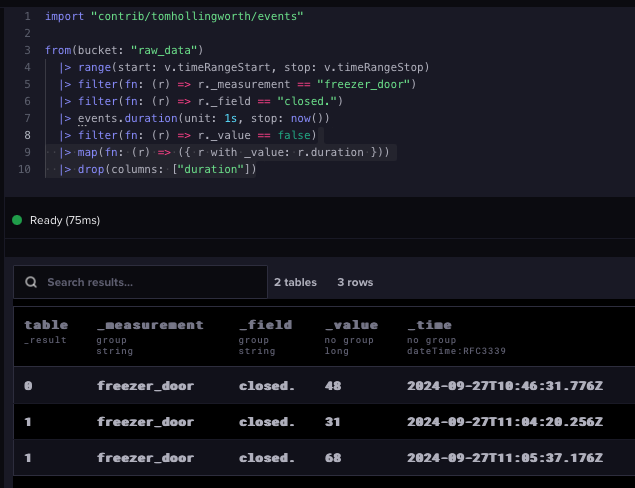This screenshot has height=488, width=635.
Task: Click the 2 tables count label
Action: tap(295, 282)
